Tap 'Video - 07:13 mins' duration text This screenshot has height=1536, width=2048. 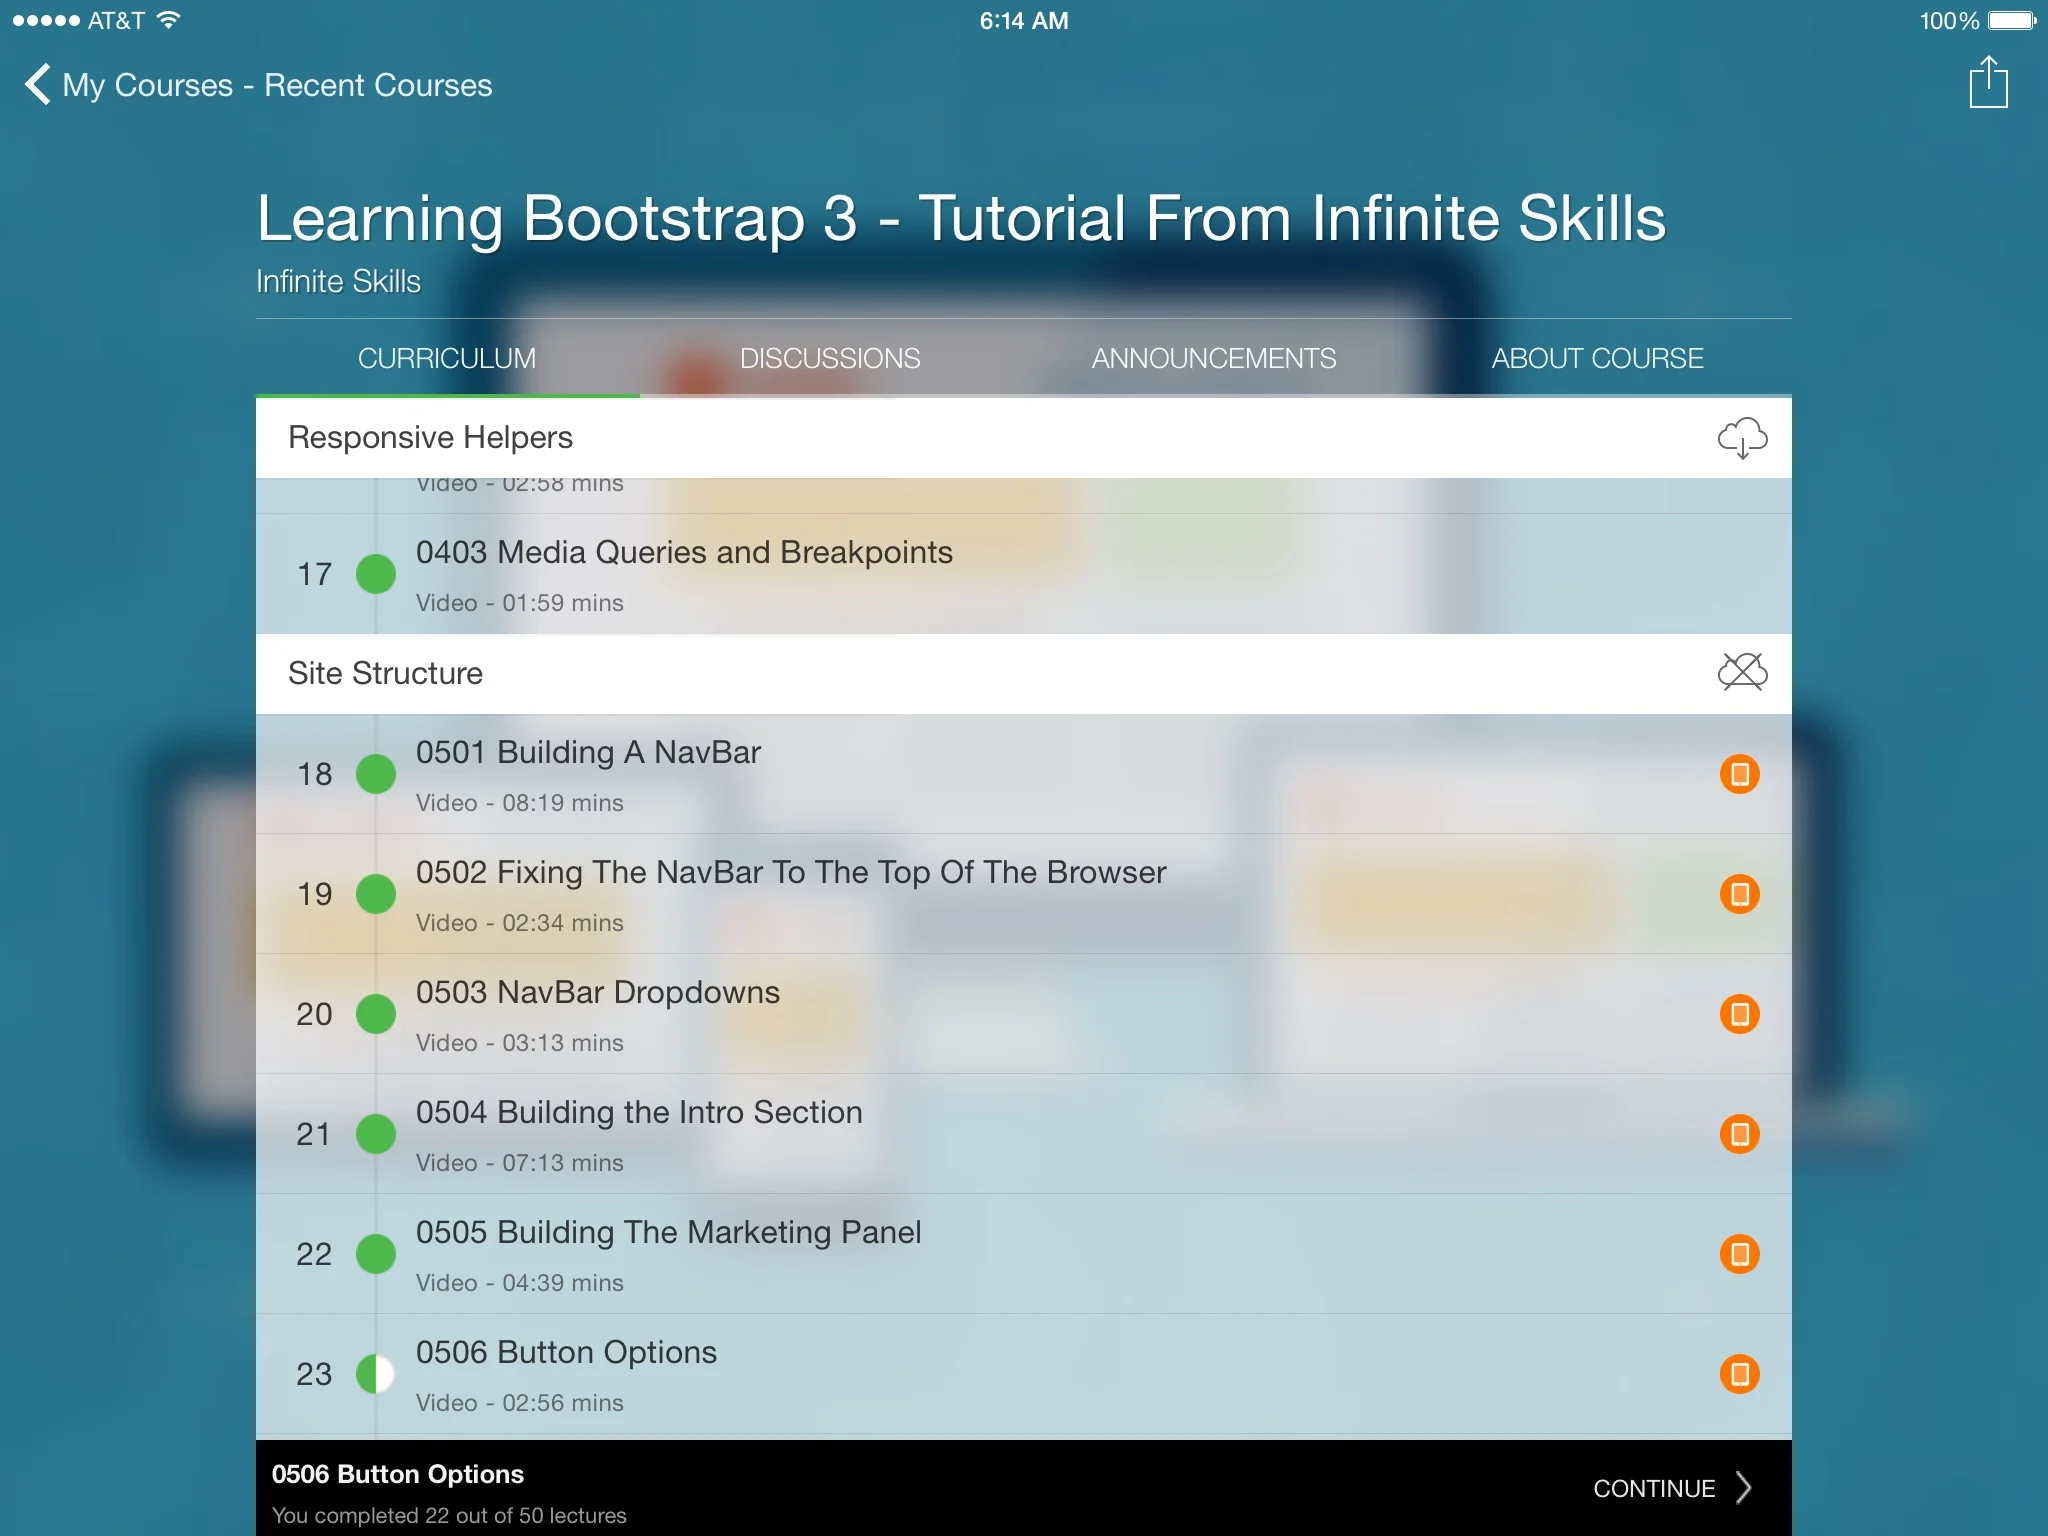(x=520, y=1163)
